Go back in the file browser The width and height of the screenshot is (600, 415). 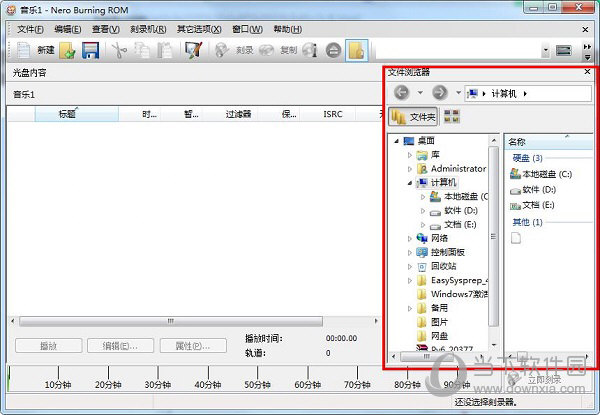click(401, 92)
